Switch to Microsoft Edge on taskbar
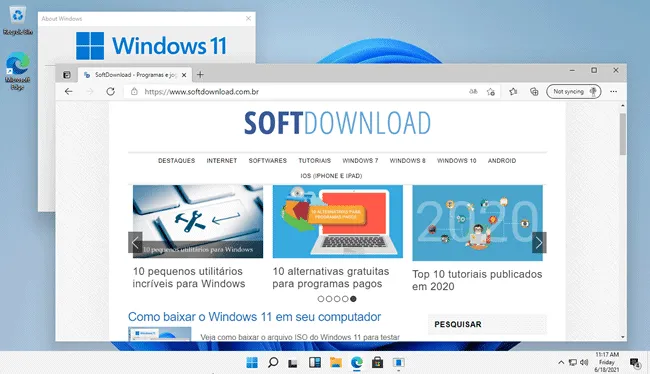The image size is (650, 374). 357,362
